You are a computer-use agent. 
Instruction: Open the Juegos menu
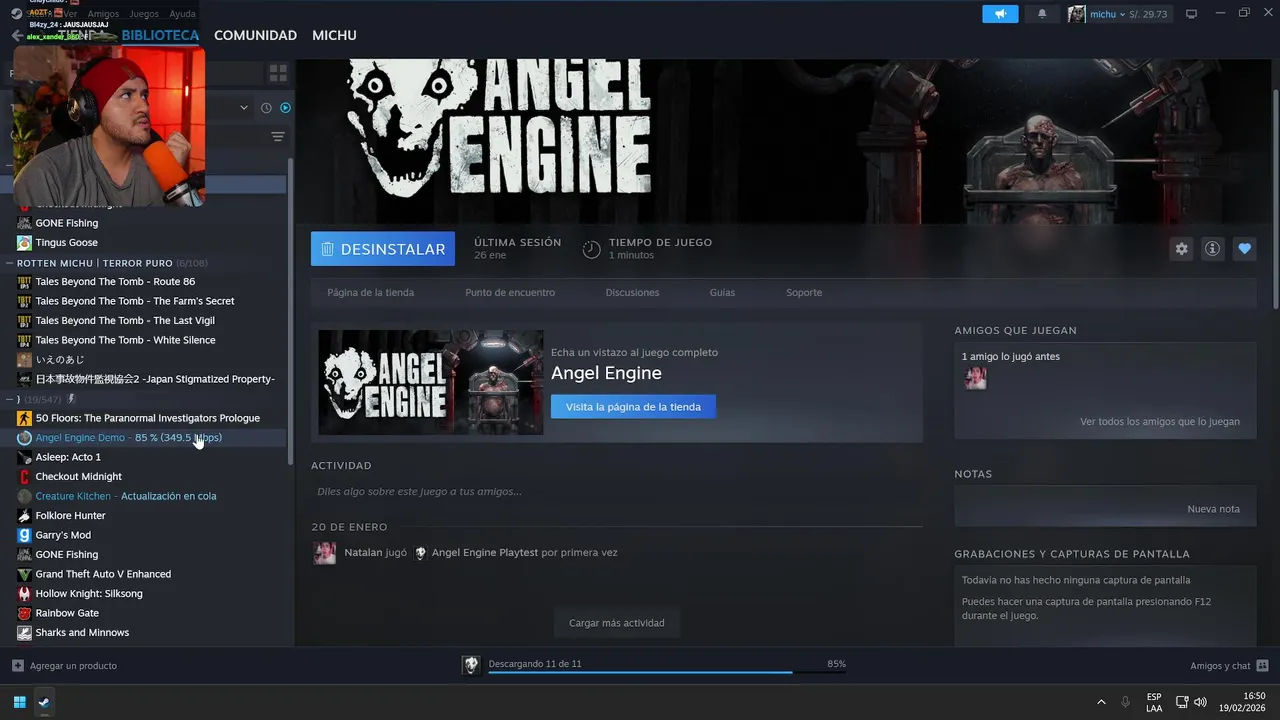144,14
